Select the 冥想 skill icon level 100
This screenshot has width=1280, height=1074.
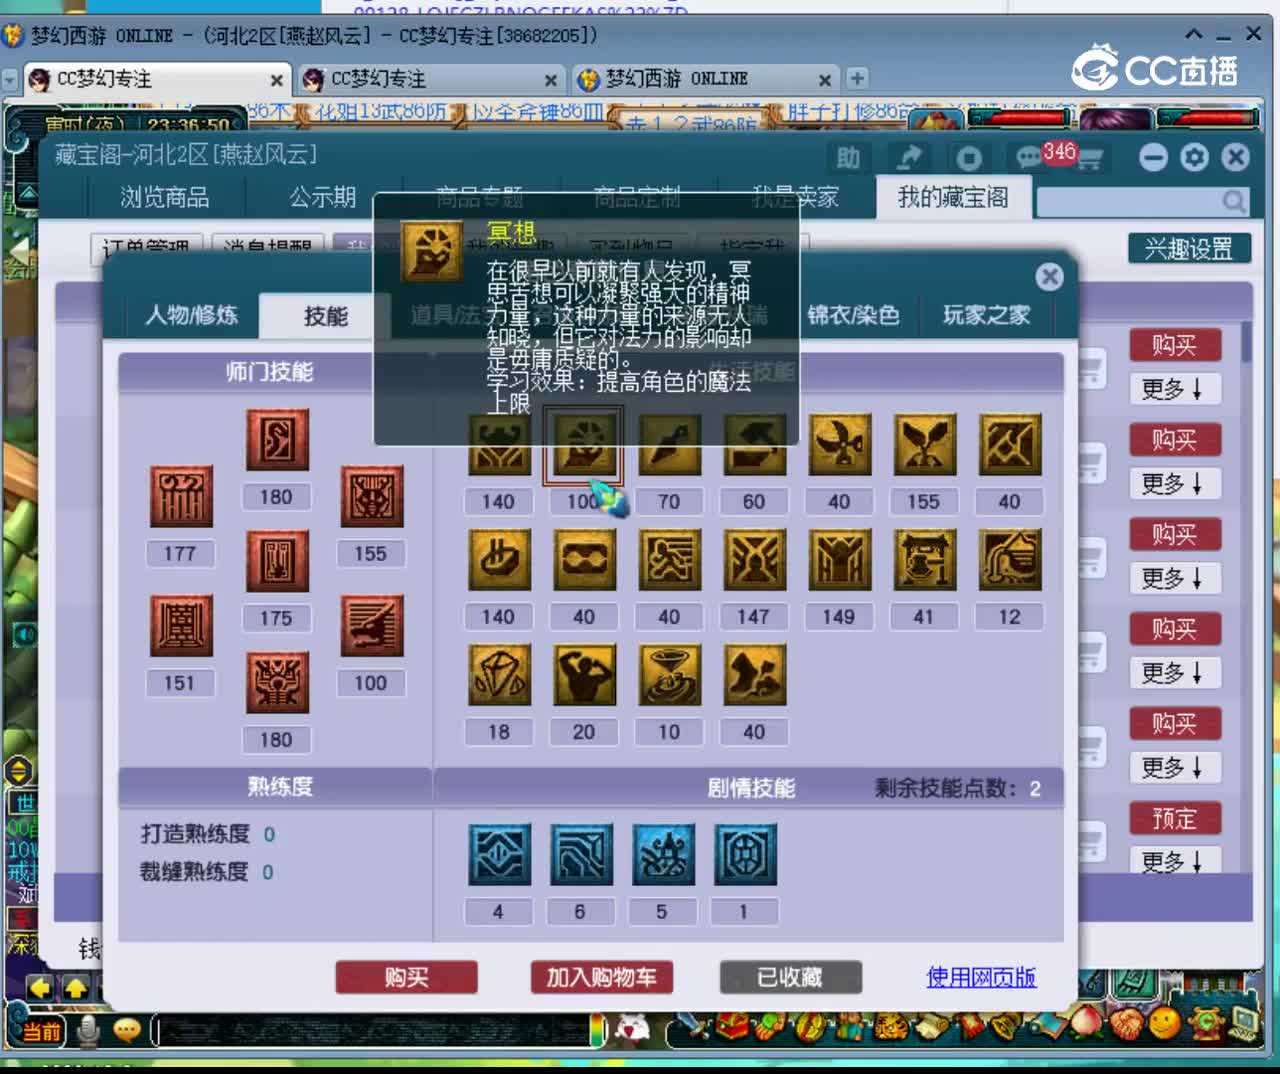click(583, 446)
